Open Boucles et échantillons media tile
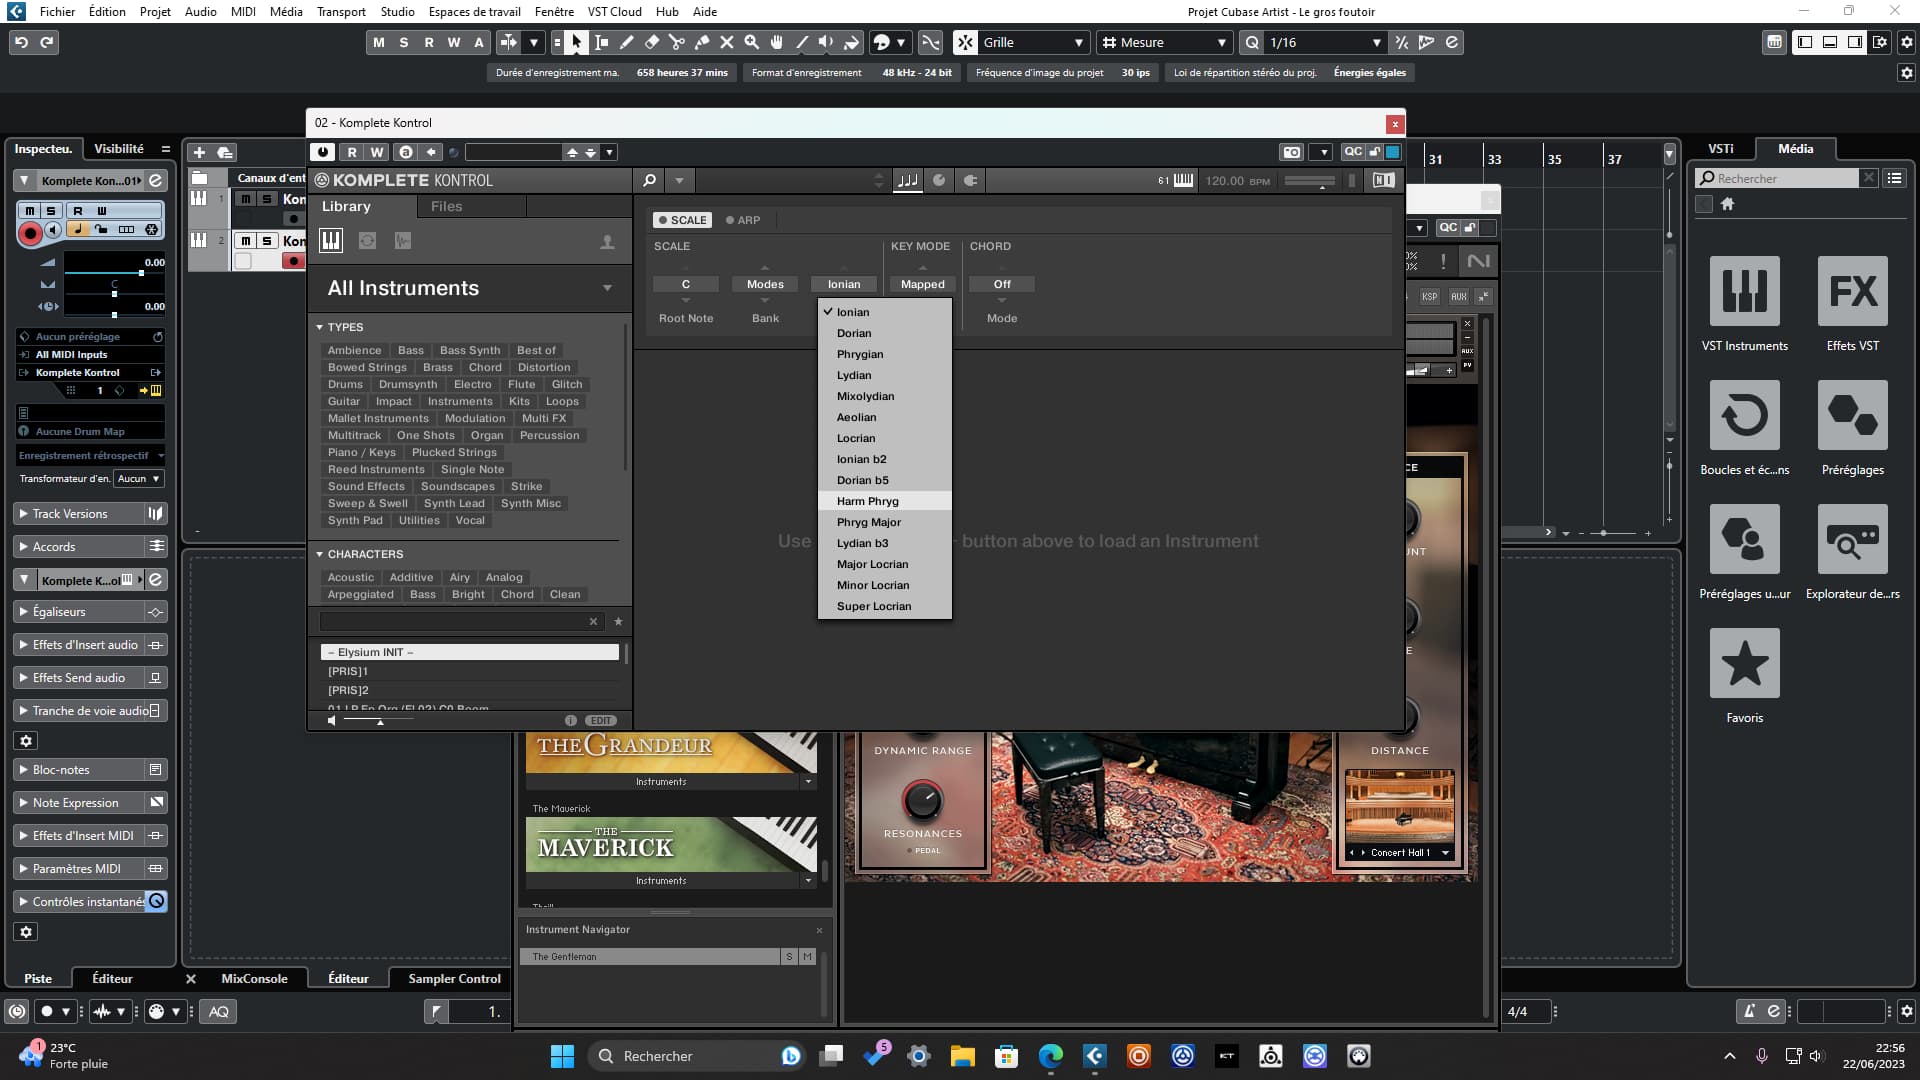1920x1080 pixels. (1745, 415)
